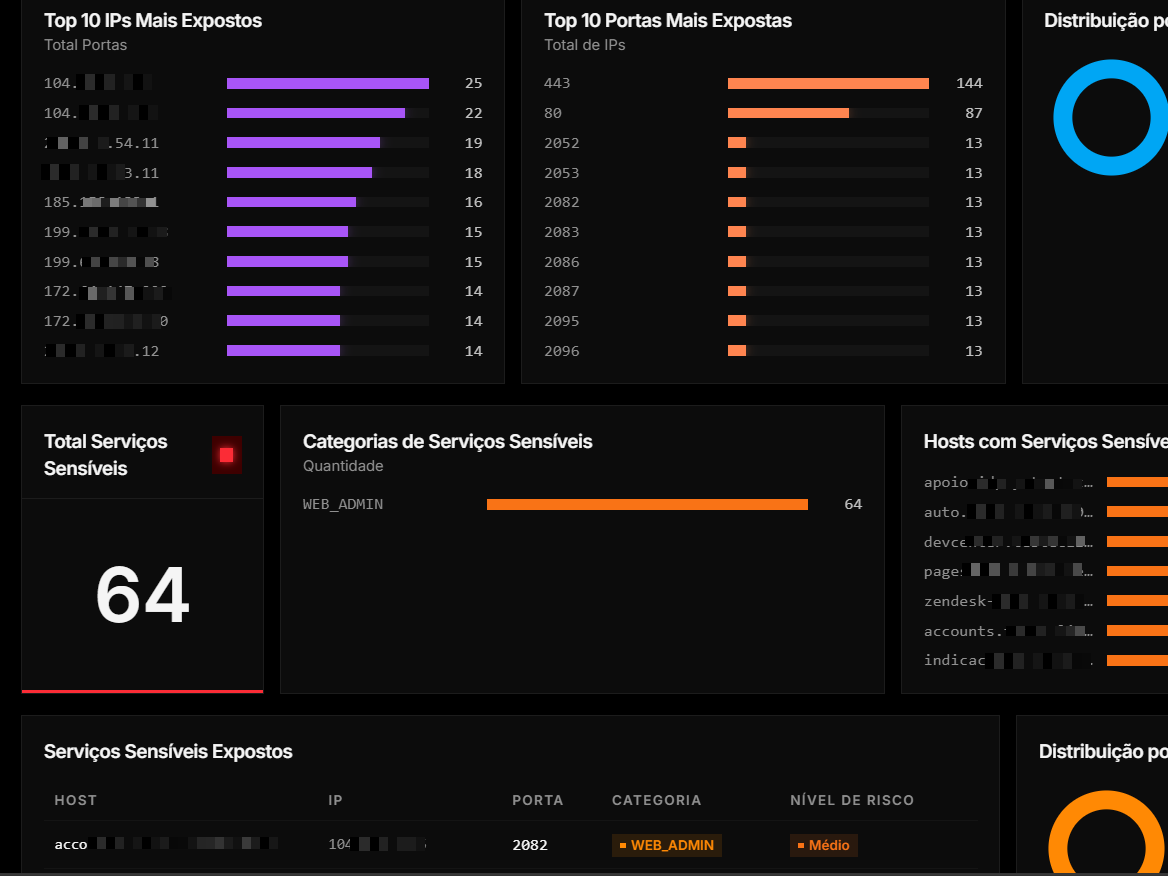Viewport: 1168px width, 876px height.
Task: Select the IP ending in .12
Action: [x=101, y=351]
